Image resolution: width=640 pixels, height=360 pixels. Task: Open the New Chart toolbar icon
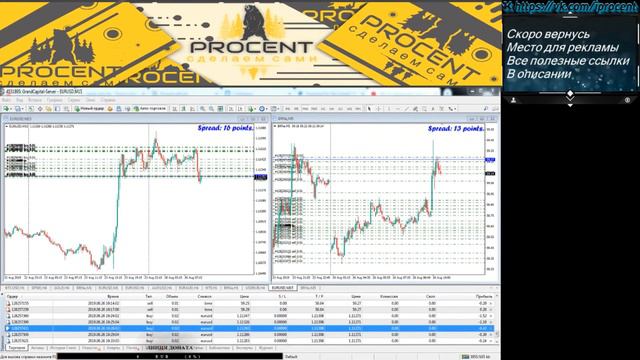pos(6,109)
